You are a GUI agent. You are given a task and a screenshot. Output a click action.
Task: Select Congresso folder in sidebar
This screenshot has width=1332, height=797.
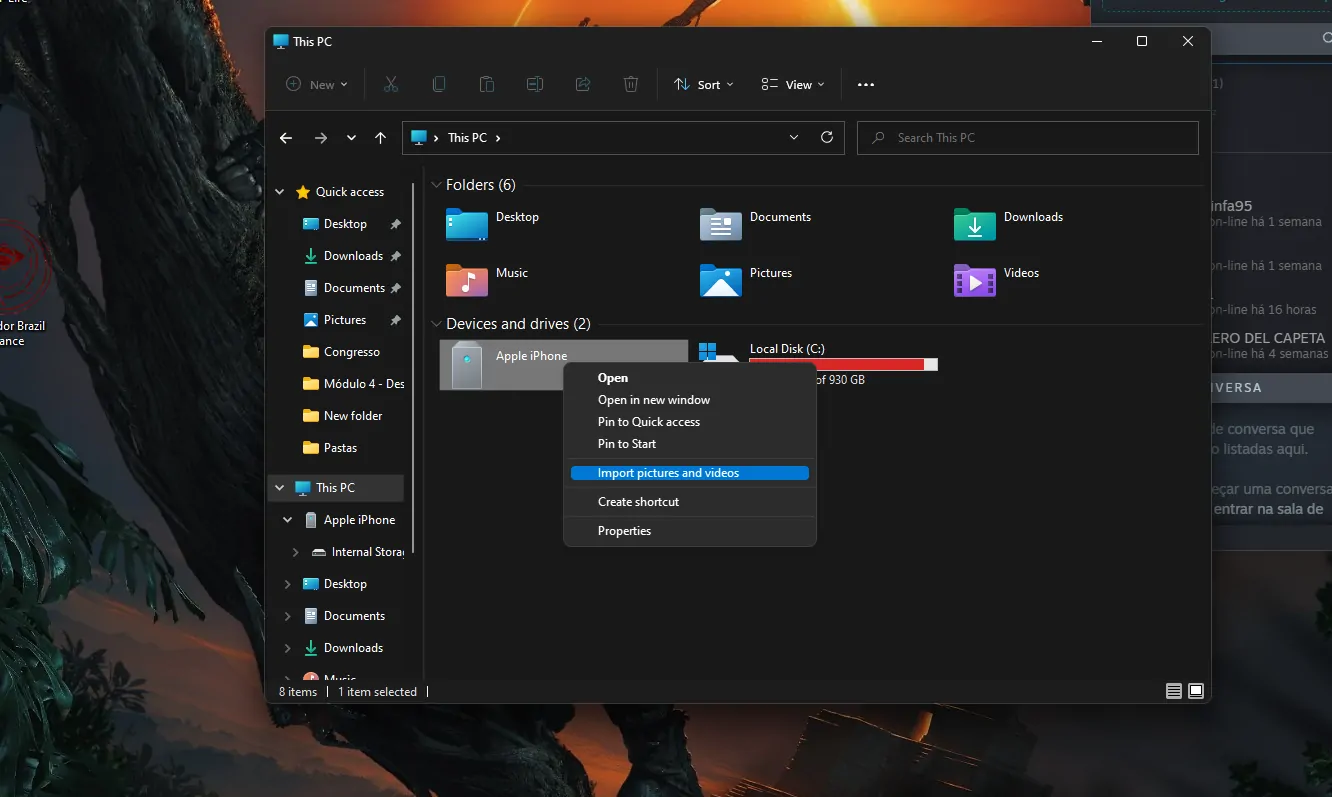(342, 352)
